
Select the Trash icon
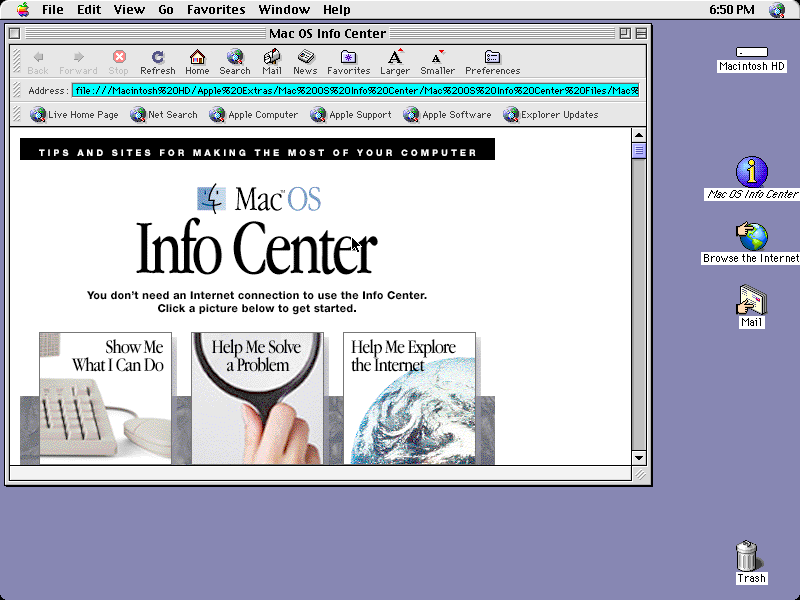pyautogui.click(x=751, y=562)
